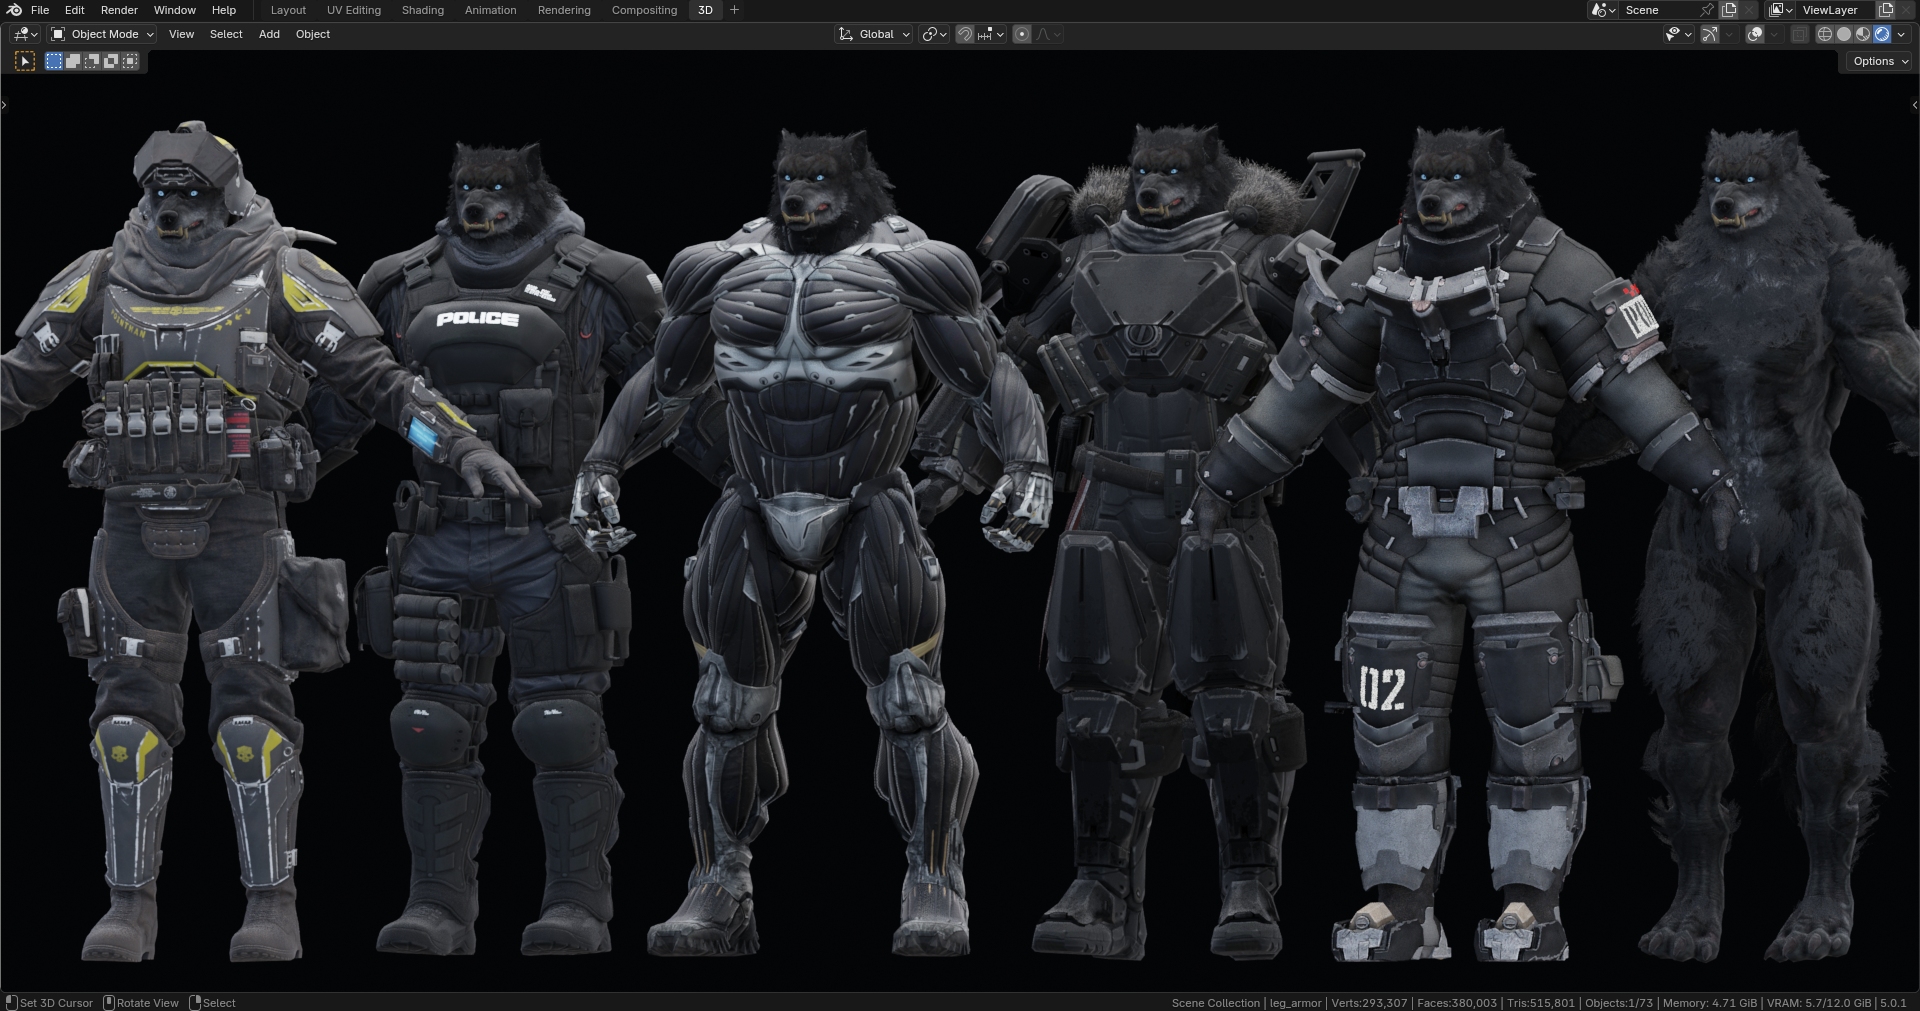Viewport: 1920px width, 1011px height.
Task: Click the Blender logo menu icon
Action: pos(14,10)
